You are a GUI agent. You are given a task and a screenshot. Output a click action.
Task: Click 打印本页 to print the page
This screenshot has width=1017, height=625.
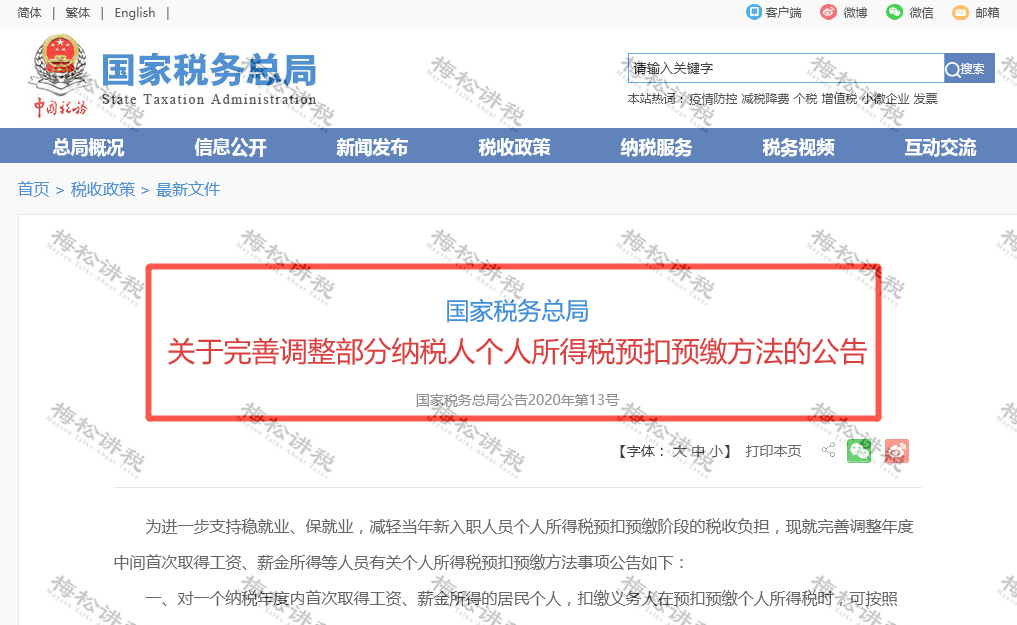click(x=773, y=451)
